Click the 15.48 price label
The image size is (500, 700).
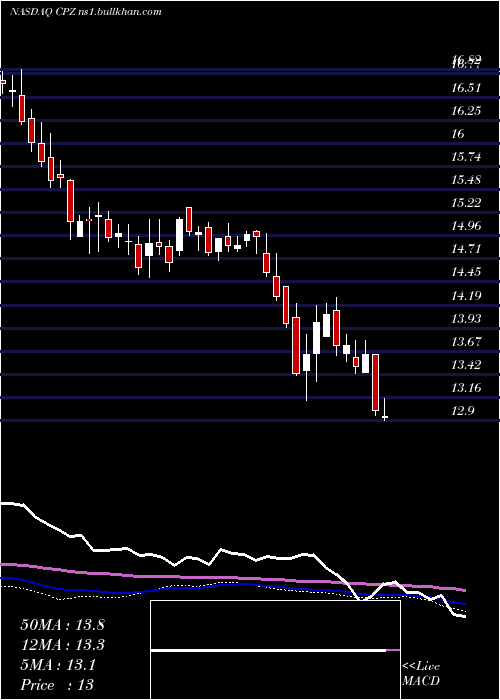(x=466, y=180)
